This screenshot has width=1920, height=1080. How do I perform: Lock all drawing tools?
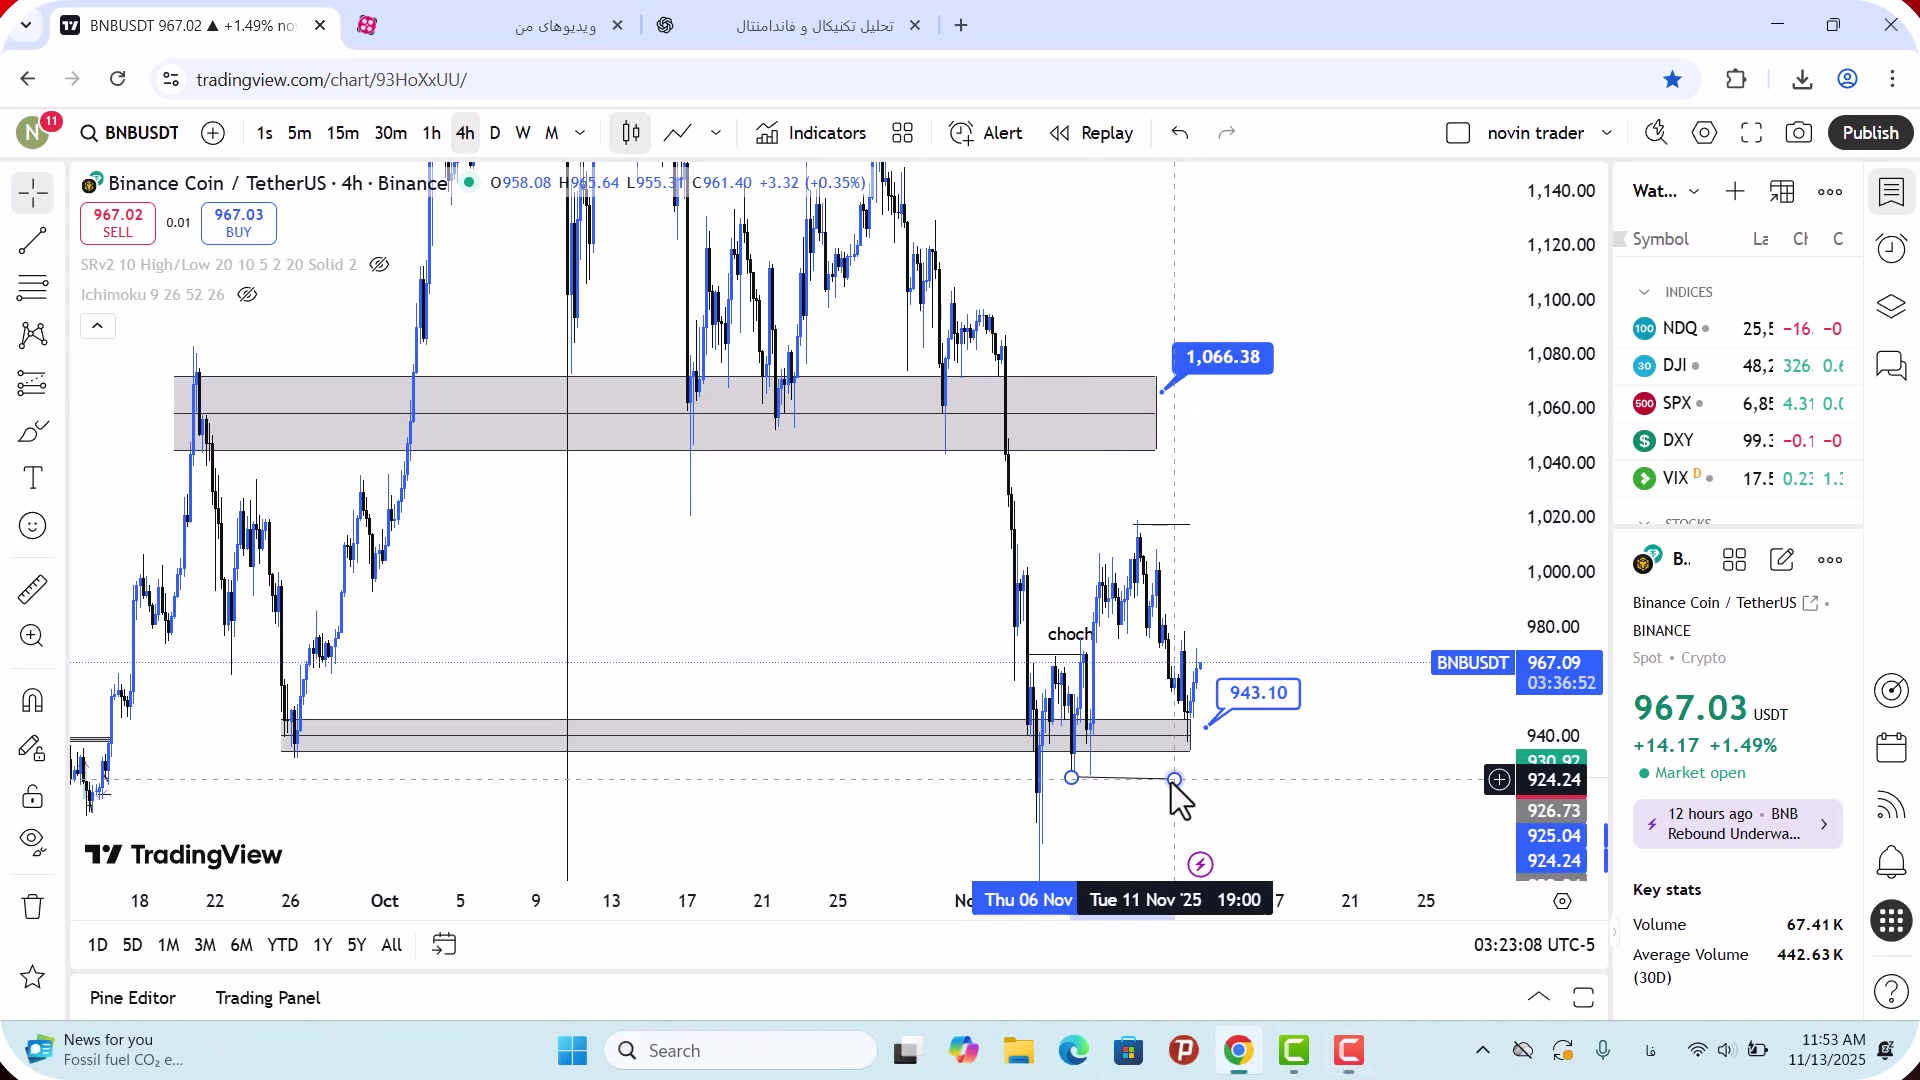pos(32,796)
